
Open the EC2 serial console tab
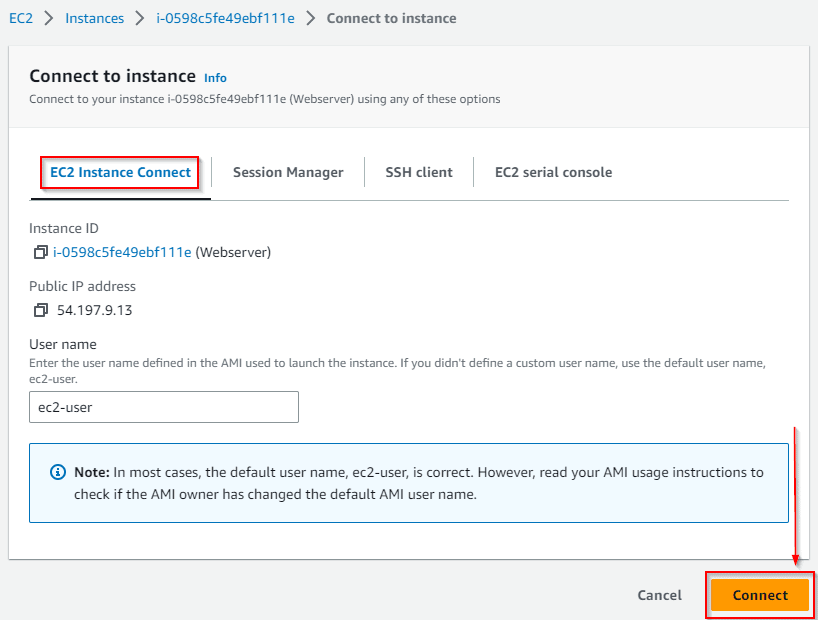553,172
